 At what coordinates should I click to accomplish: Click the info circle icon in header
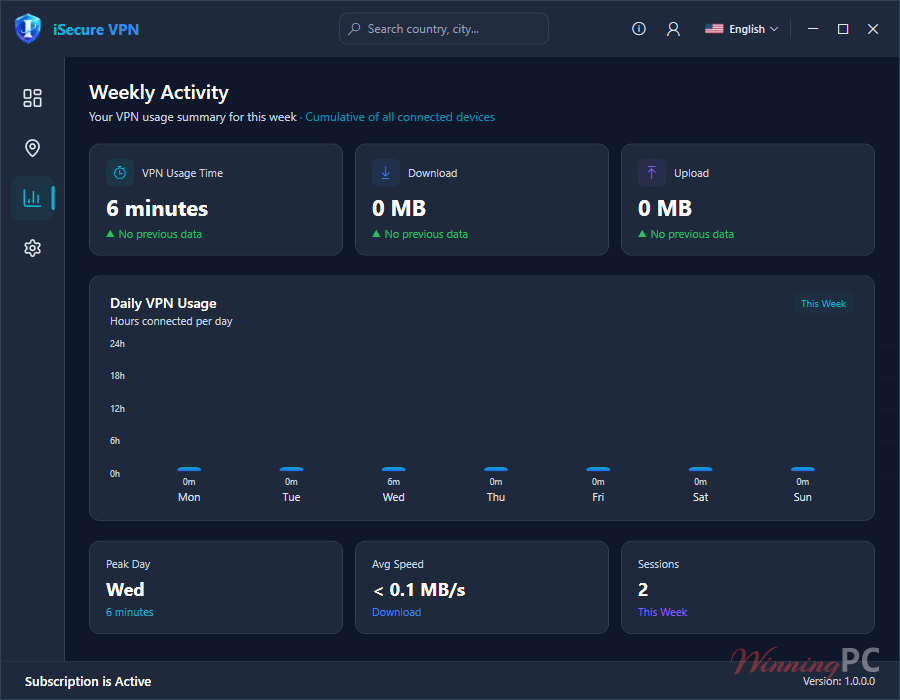(x=639, y=29)
